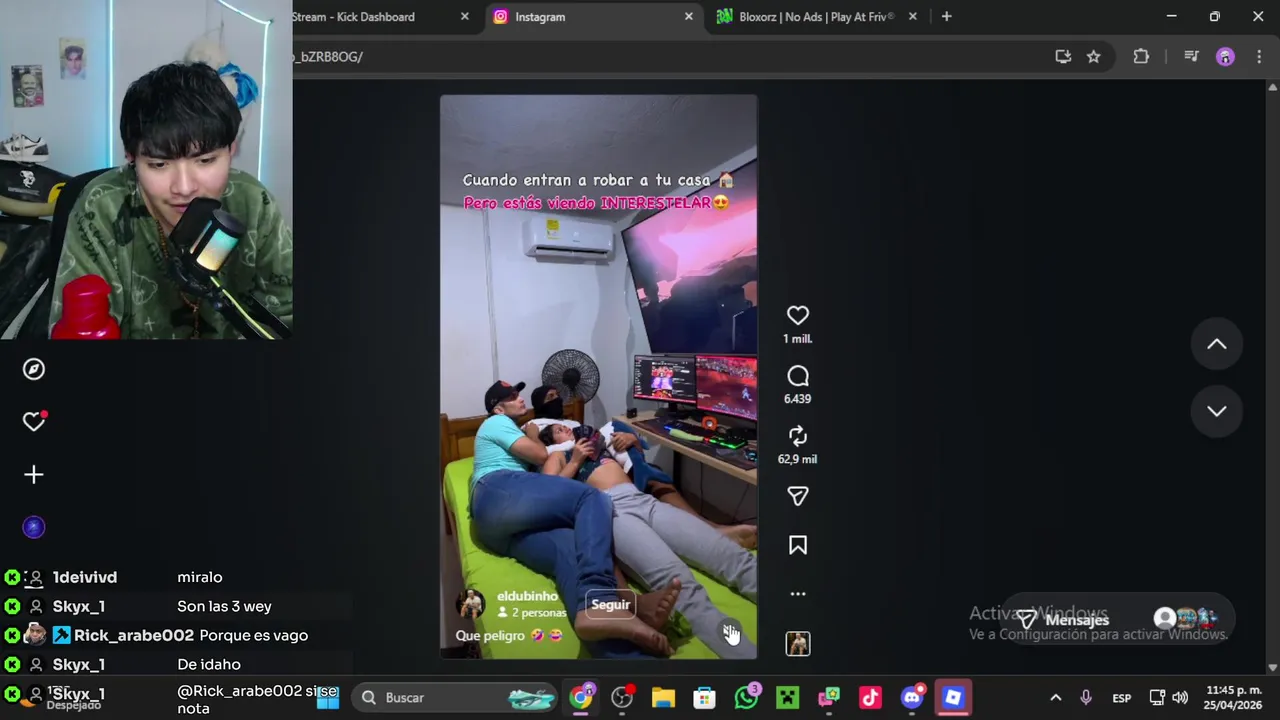Open the reel's three-dot more options
The width and height of the screenshot is (1280, 720).
pyautogui.click(x=797, y=594)
